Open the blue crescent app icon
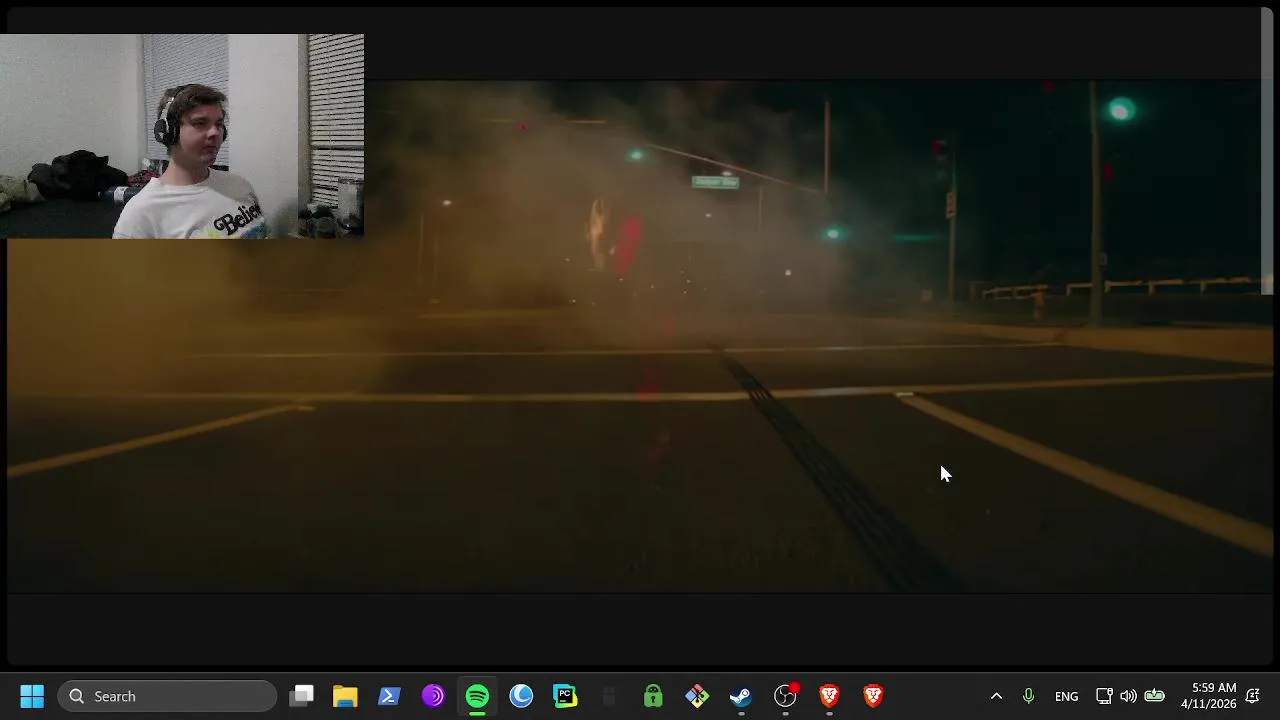1280x720 pixels. (521, 696)
